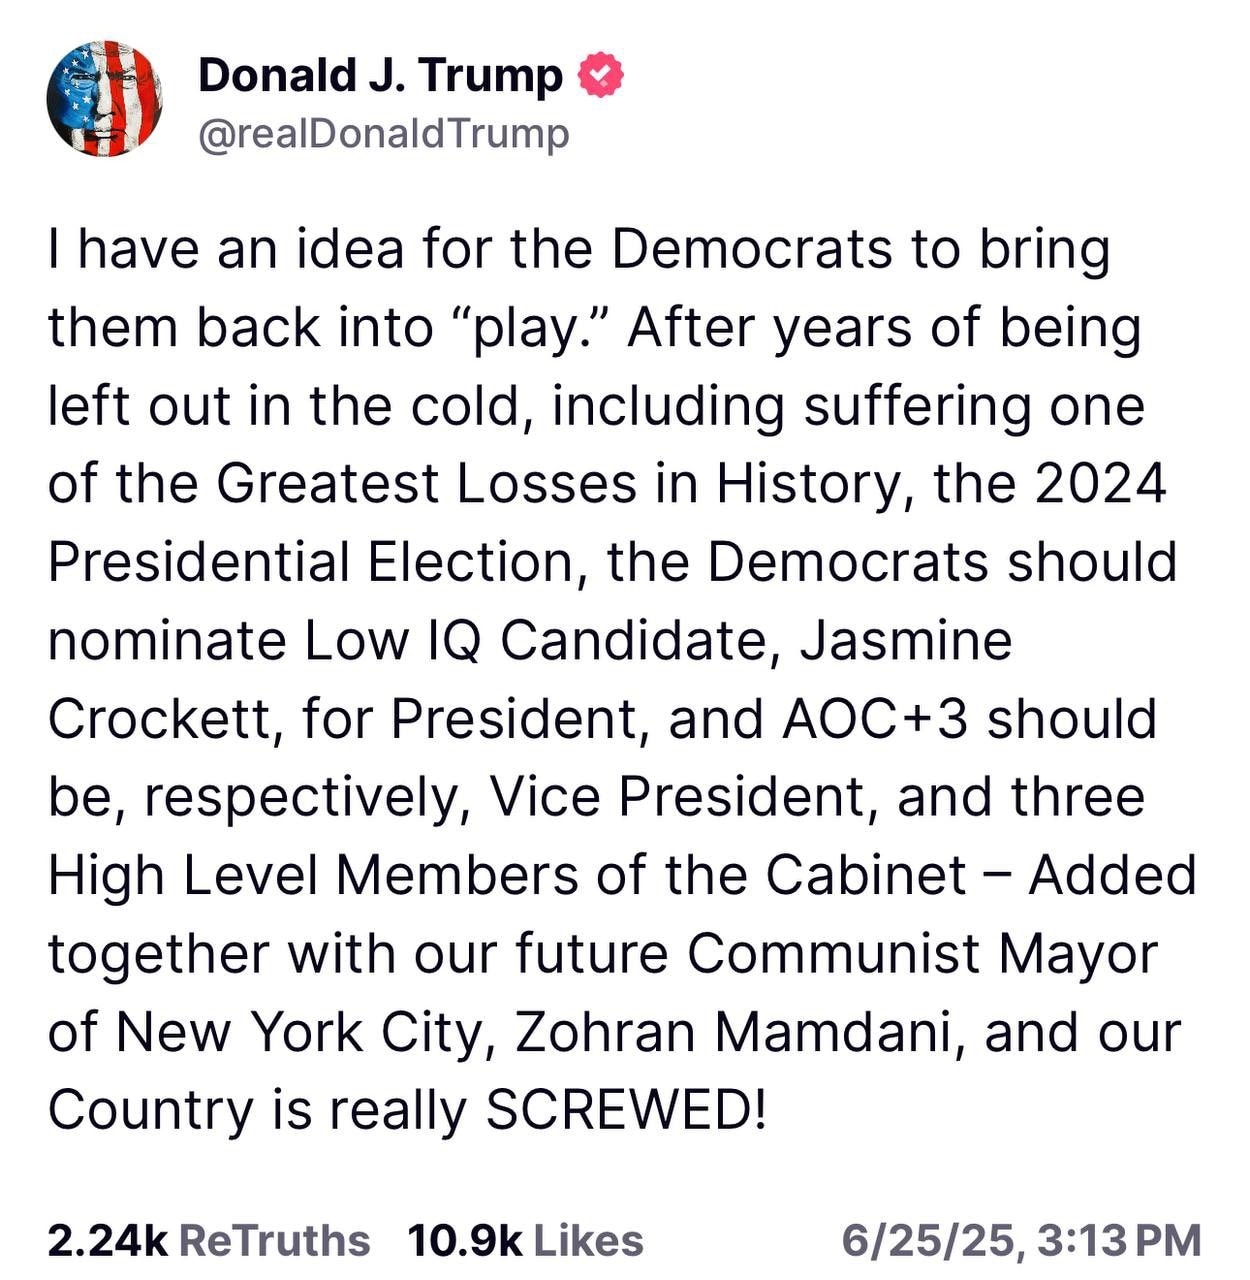1250x1280 pixels.
Task: Open the Donald J. Trump display name
Action: click(381, 76)
